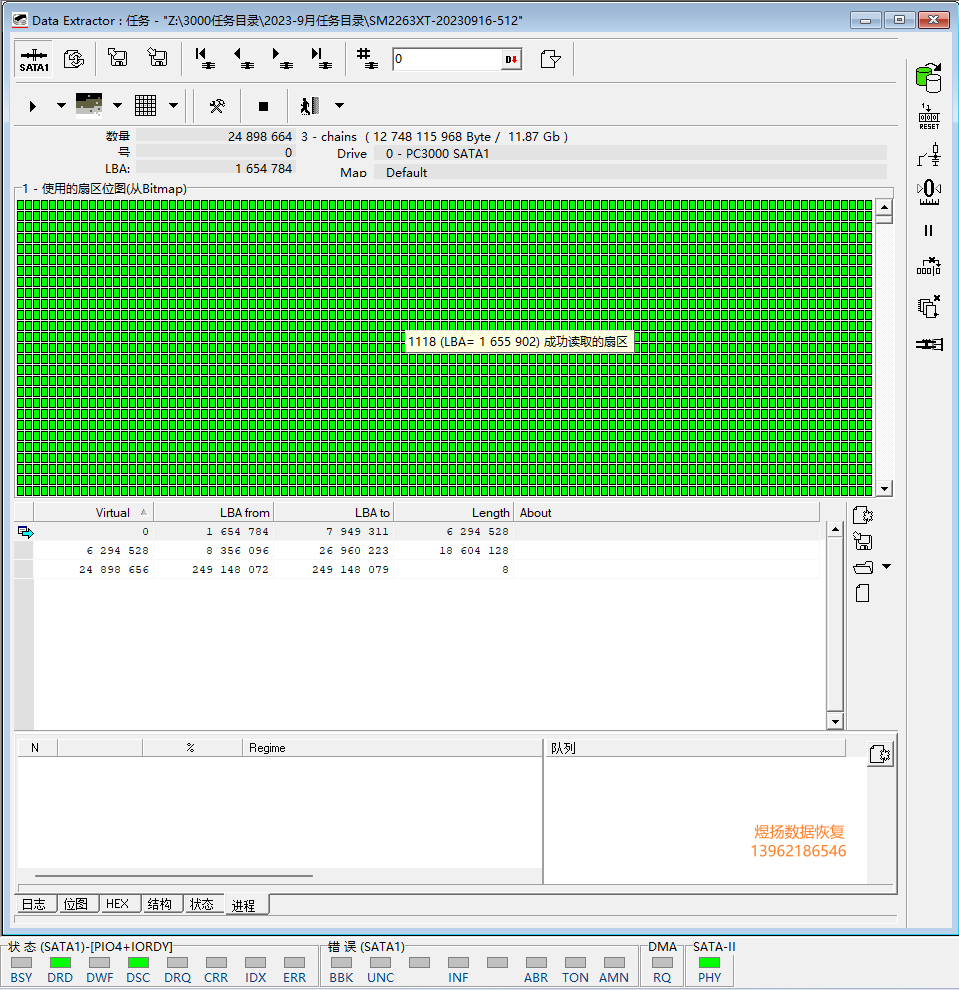959x990 pixels.
Task: Click the LBA from column header
Action: coord(213,513)
